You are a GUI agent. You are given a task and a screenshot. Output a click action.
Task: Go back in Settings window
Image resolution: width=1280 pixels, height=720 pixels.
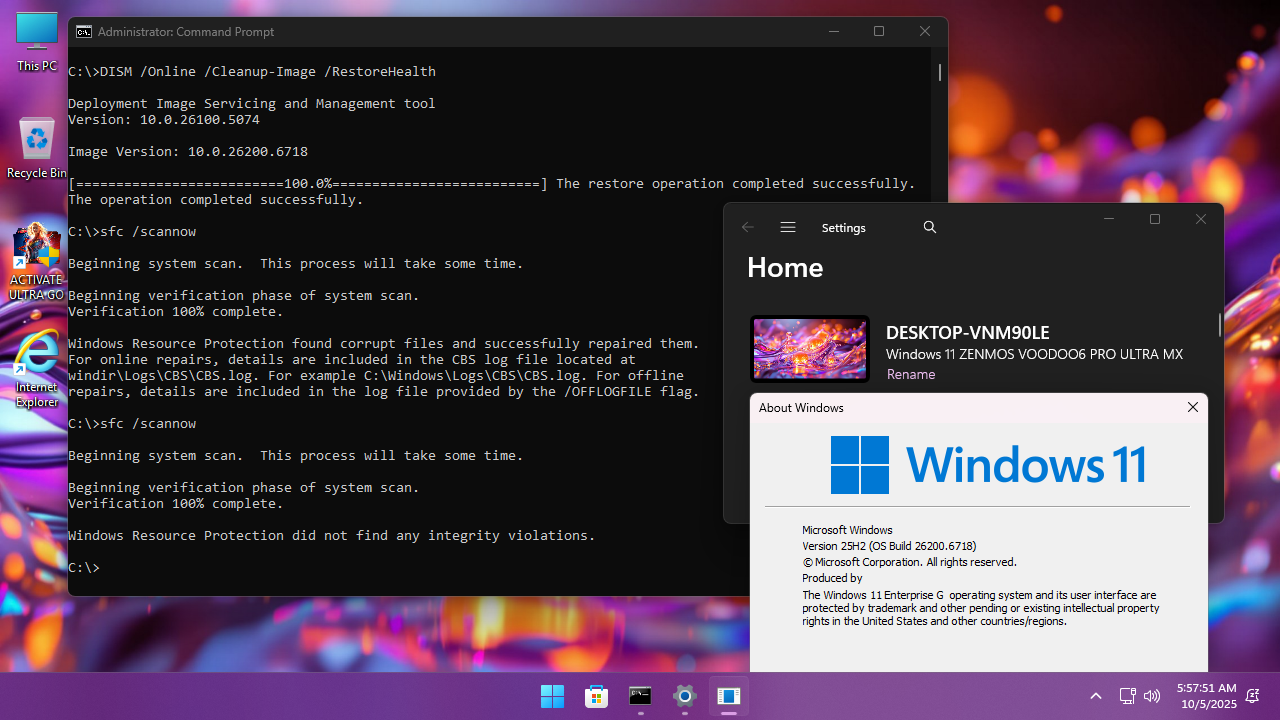[748, 227]
